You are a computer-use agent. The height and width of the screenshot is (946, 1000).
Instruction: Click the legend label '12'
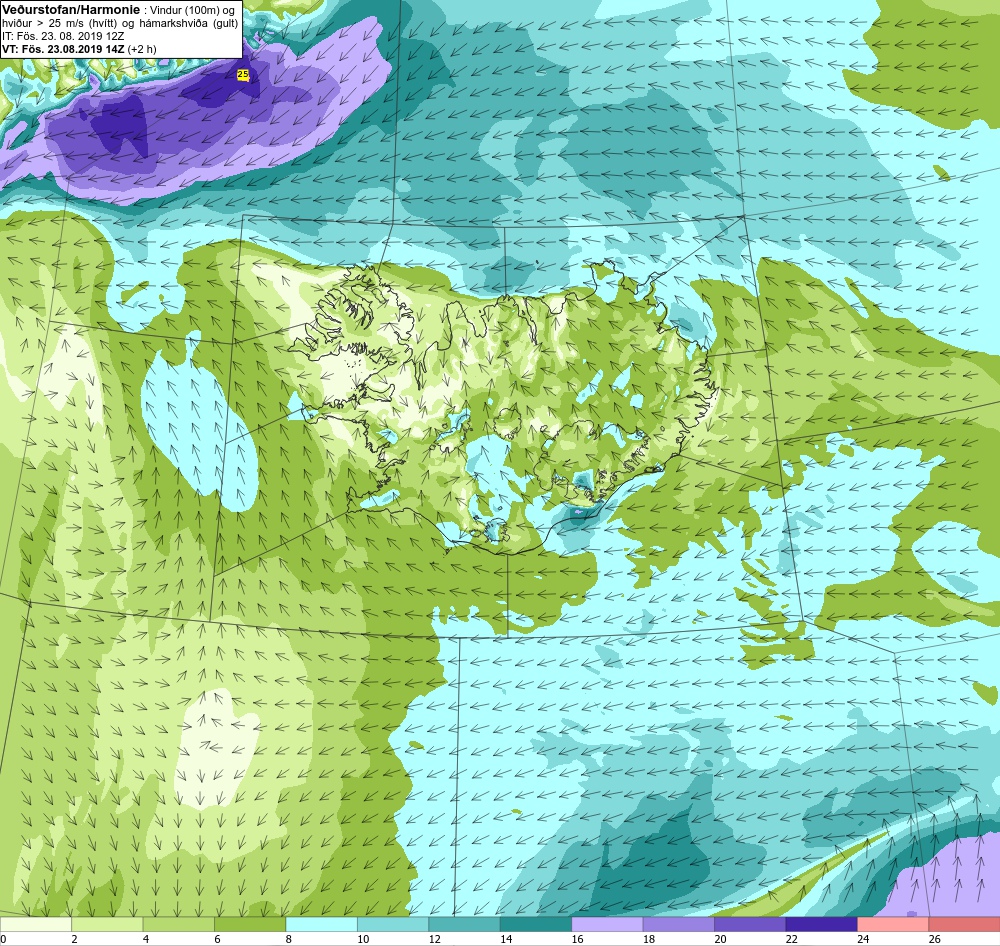coord(434,939)
